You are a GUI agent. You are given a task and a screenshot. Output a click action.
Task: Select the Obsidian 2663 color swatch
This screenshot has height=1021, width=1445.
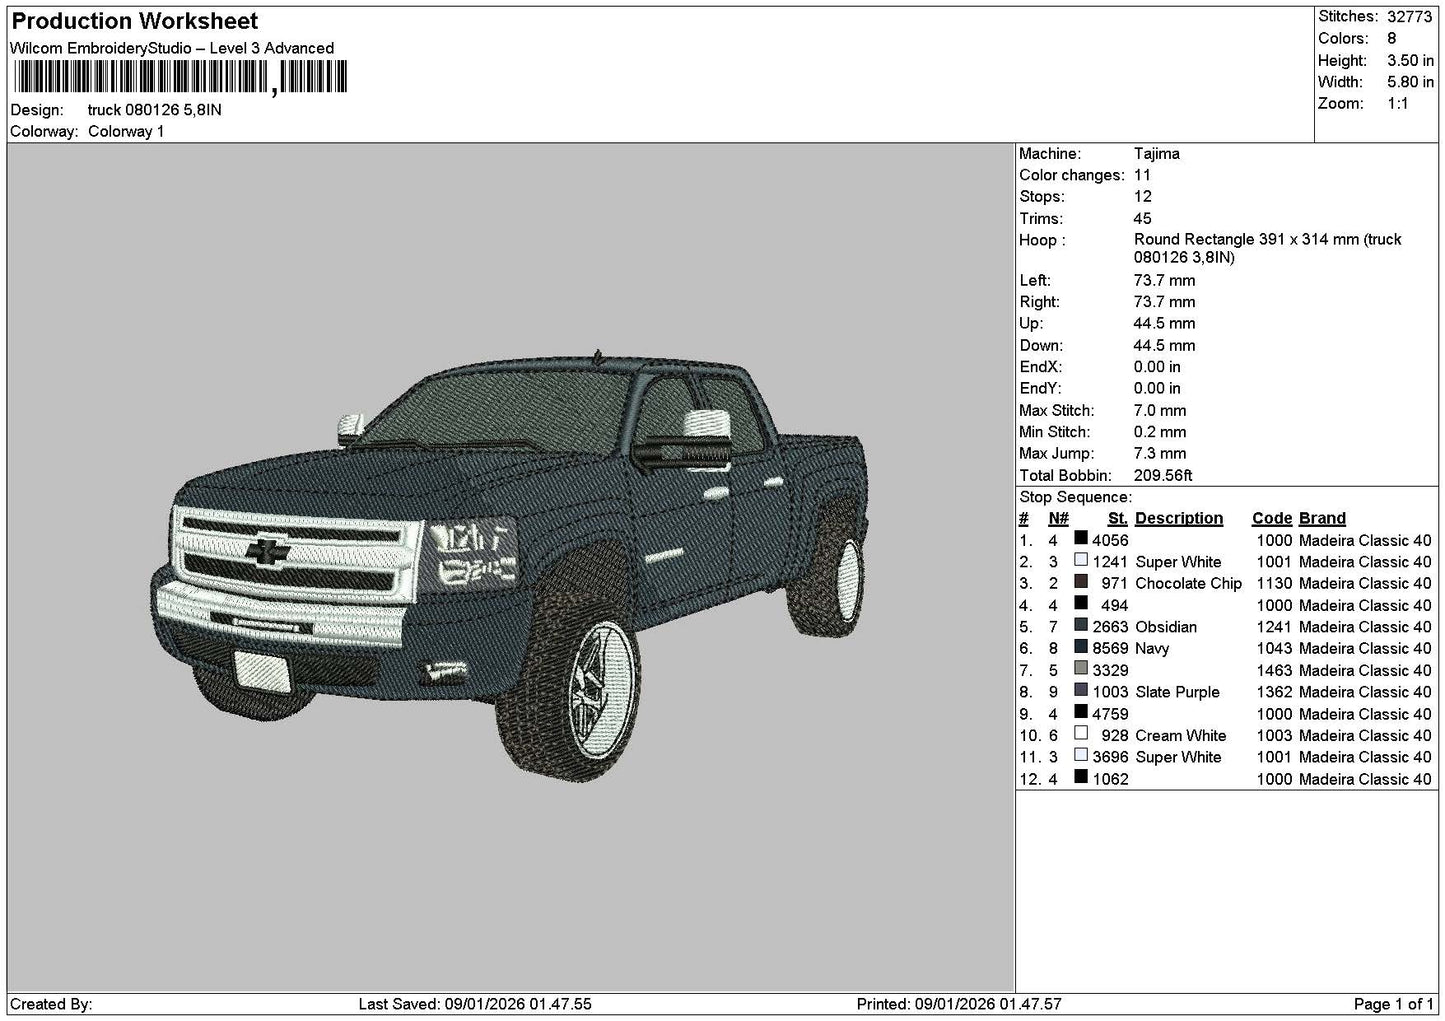pos(1081,626)
